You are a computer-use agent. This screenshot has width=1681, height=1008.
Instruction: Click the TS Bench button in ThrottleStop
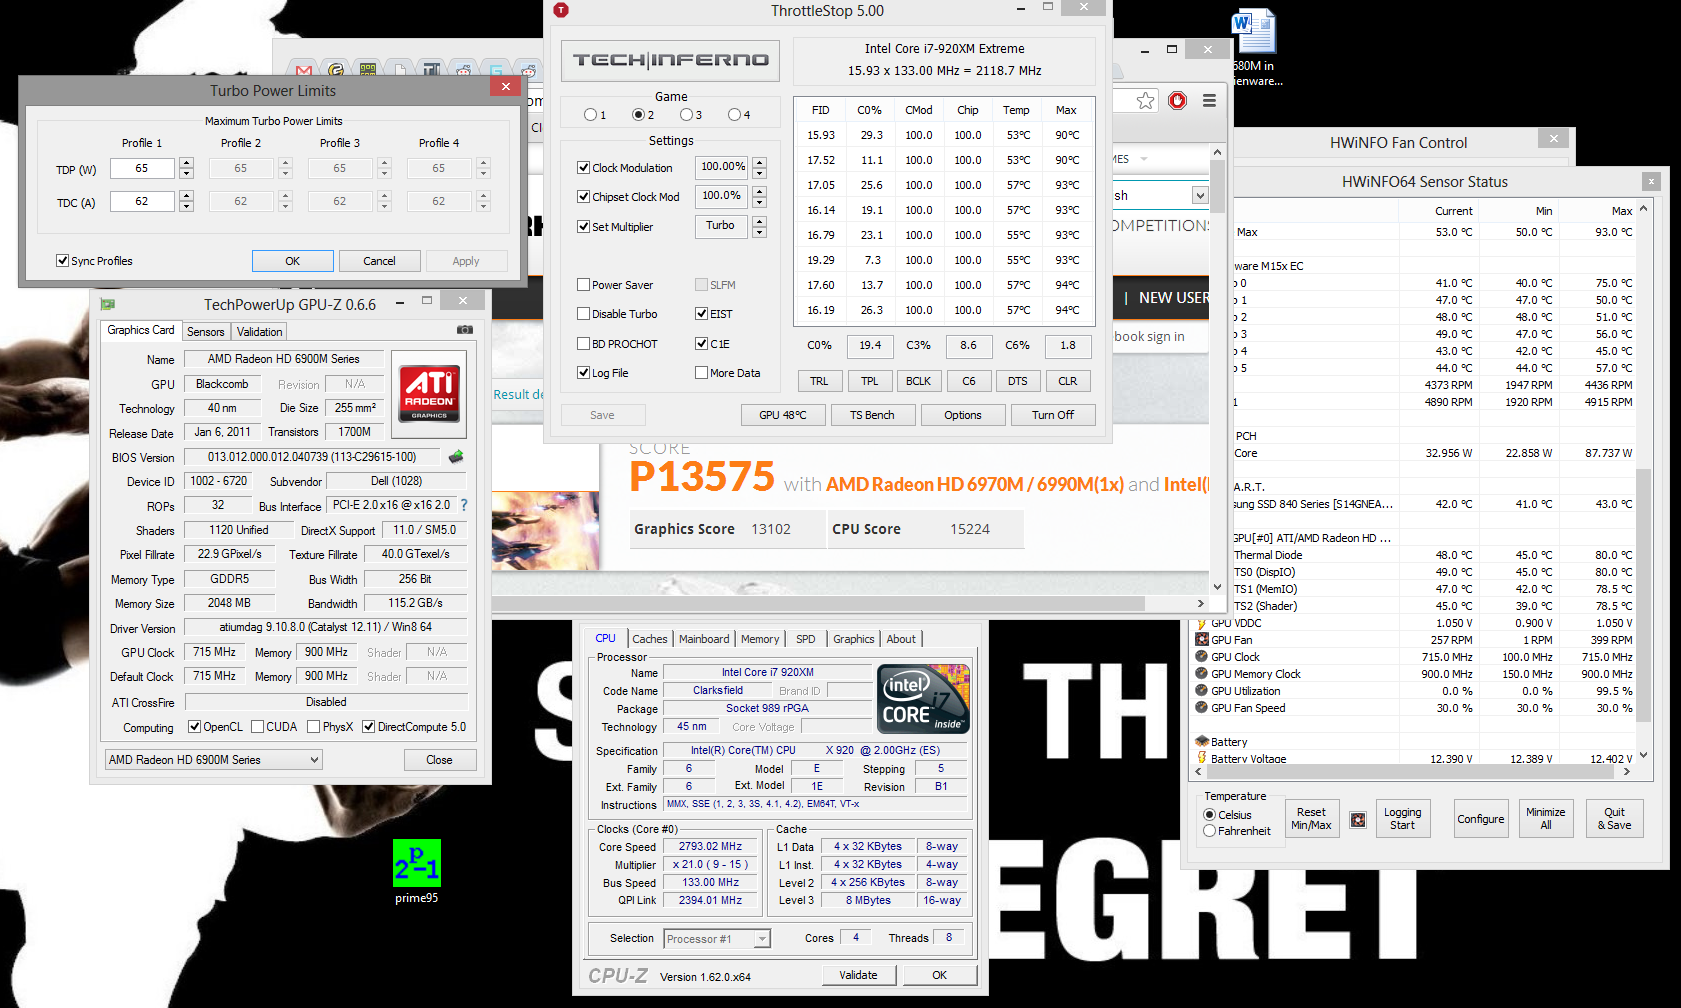(x=872, y=415)
